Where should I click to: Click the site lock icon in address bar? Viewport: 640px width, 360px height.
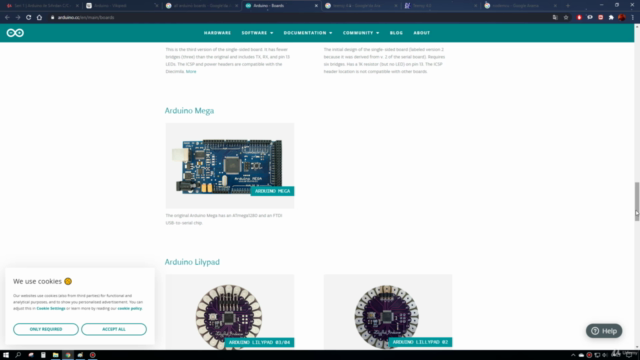pyautogui.click(x=52, y=18)
